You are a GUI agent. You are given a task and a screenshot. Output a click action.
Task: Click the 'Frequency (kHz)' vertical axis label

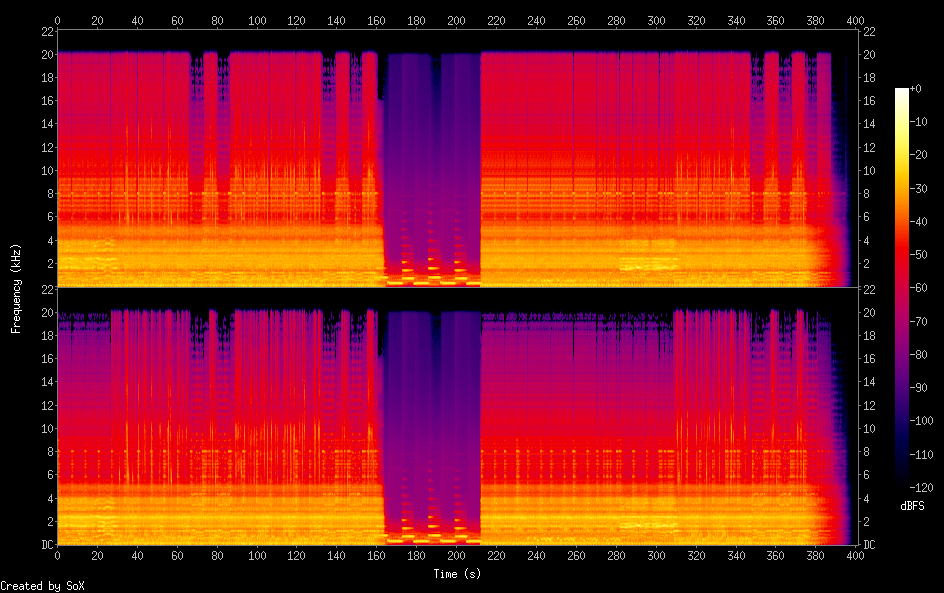point(15,288)
